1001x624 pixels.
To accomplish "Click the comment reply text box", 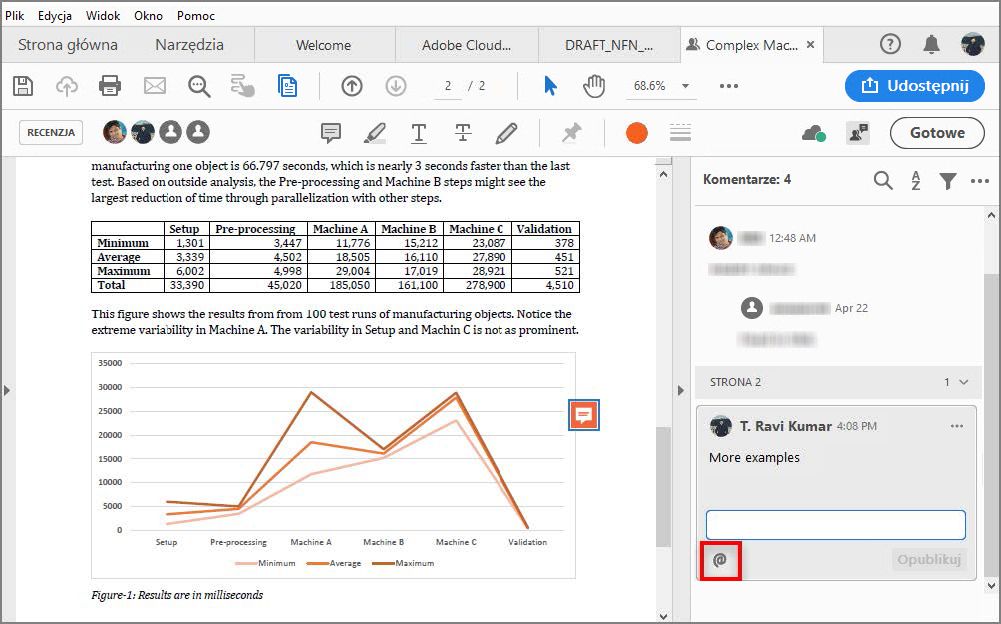I will 836,524.
